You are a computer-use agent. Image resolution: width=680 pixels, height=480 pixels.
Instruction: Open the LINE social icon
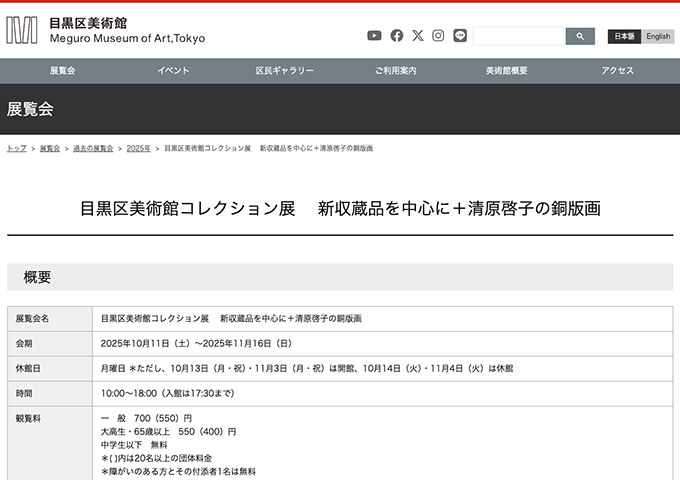(460, 36)
